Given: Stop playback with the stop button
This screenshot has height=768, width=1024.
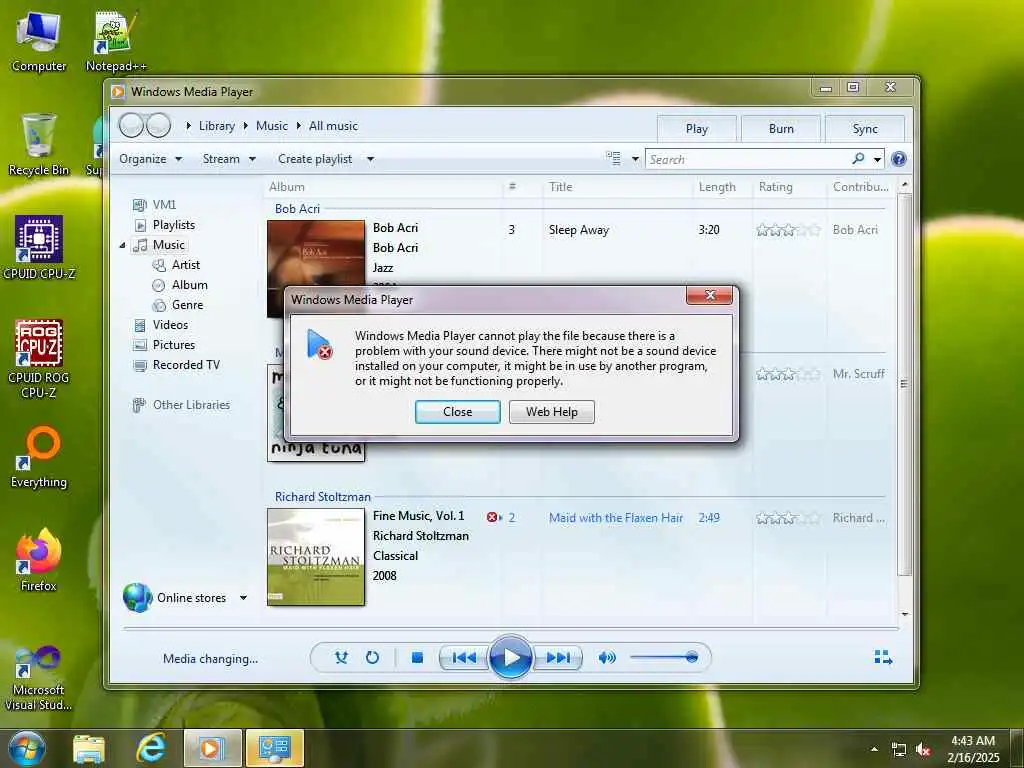Looking at the screenshot, I should coord(417,658).
